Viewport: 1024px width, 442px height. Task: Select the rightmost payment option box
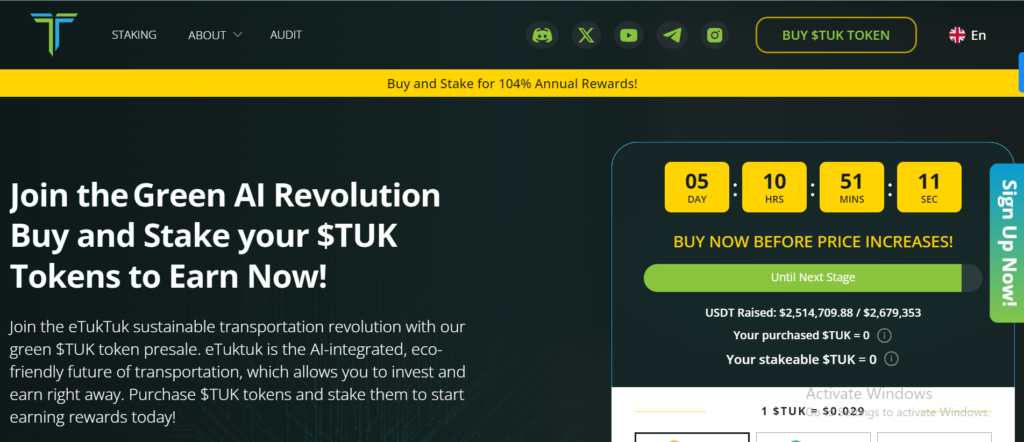click(934, 437)
